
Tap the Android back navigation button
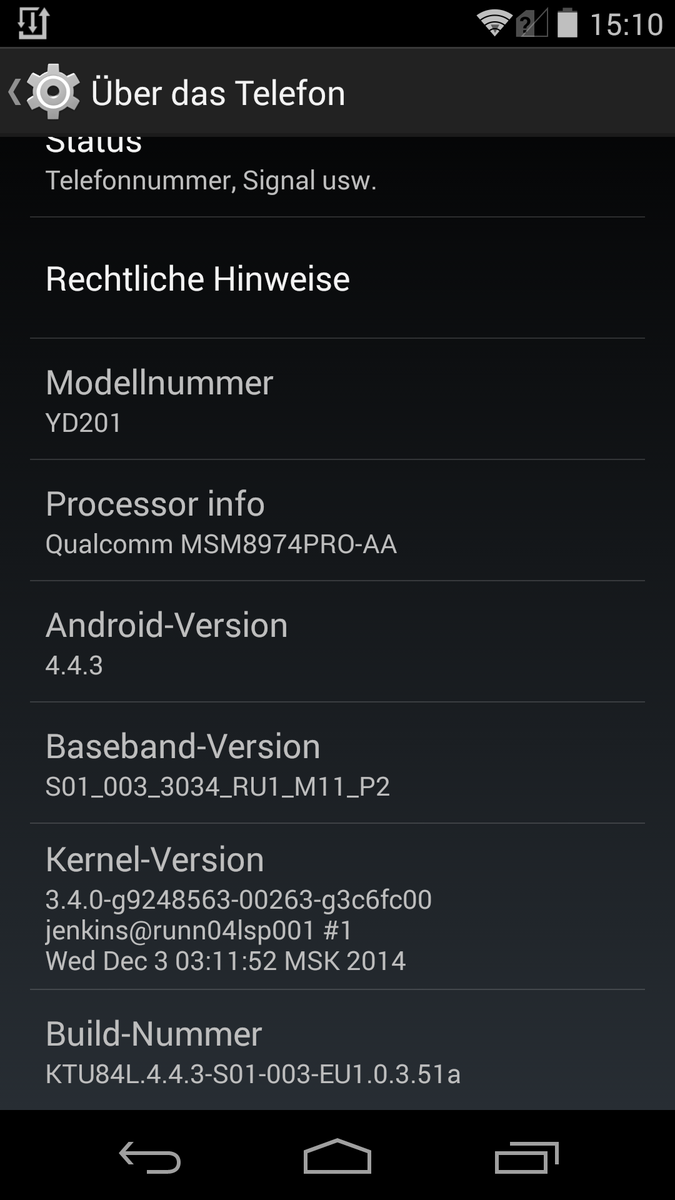point(150,1158)
